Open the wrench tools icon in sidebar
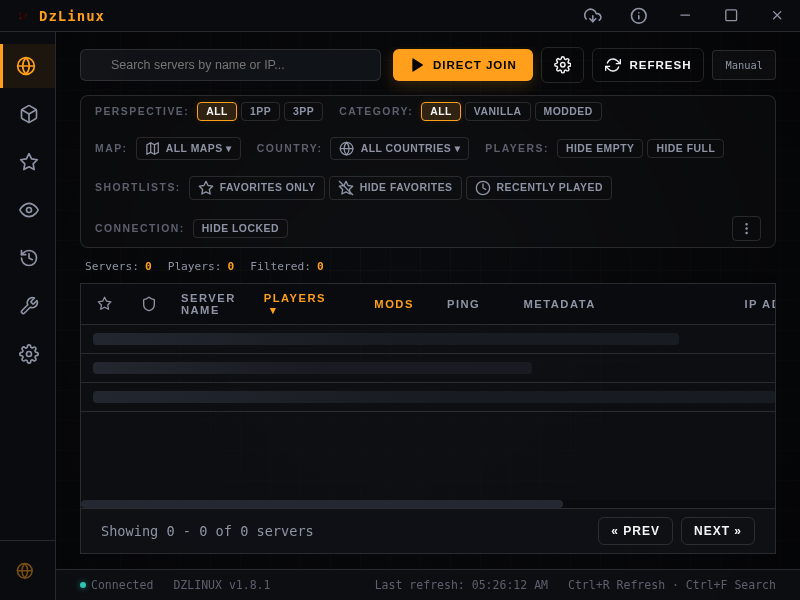800x600 pixels. (29, 306)
